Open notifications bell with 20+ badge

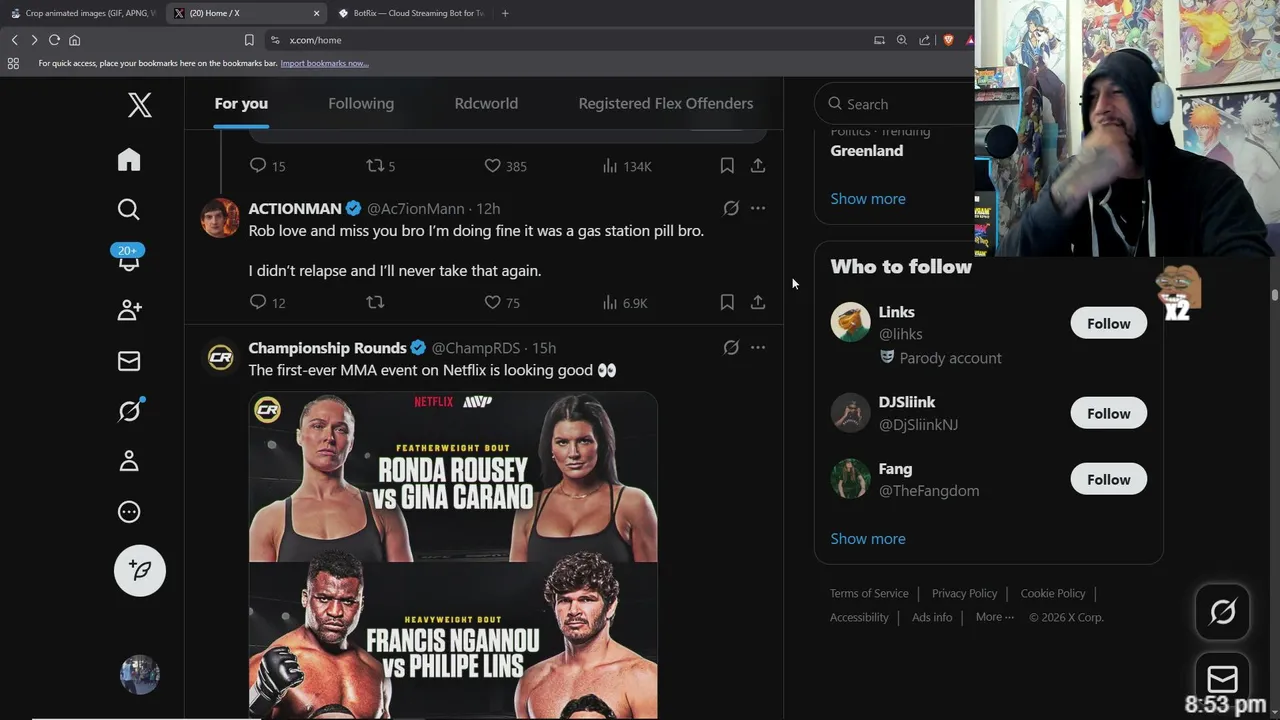[129, 259]
